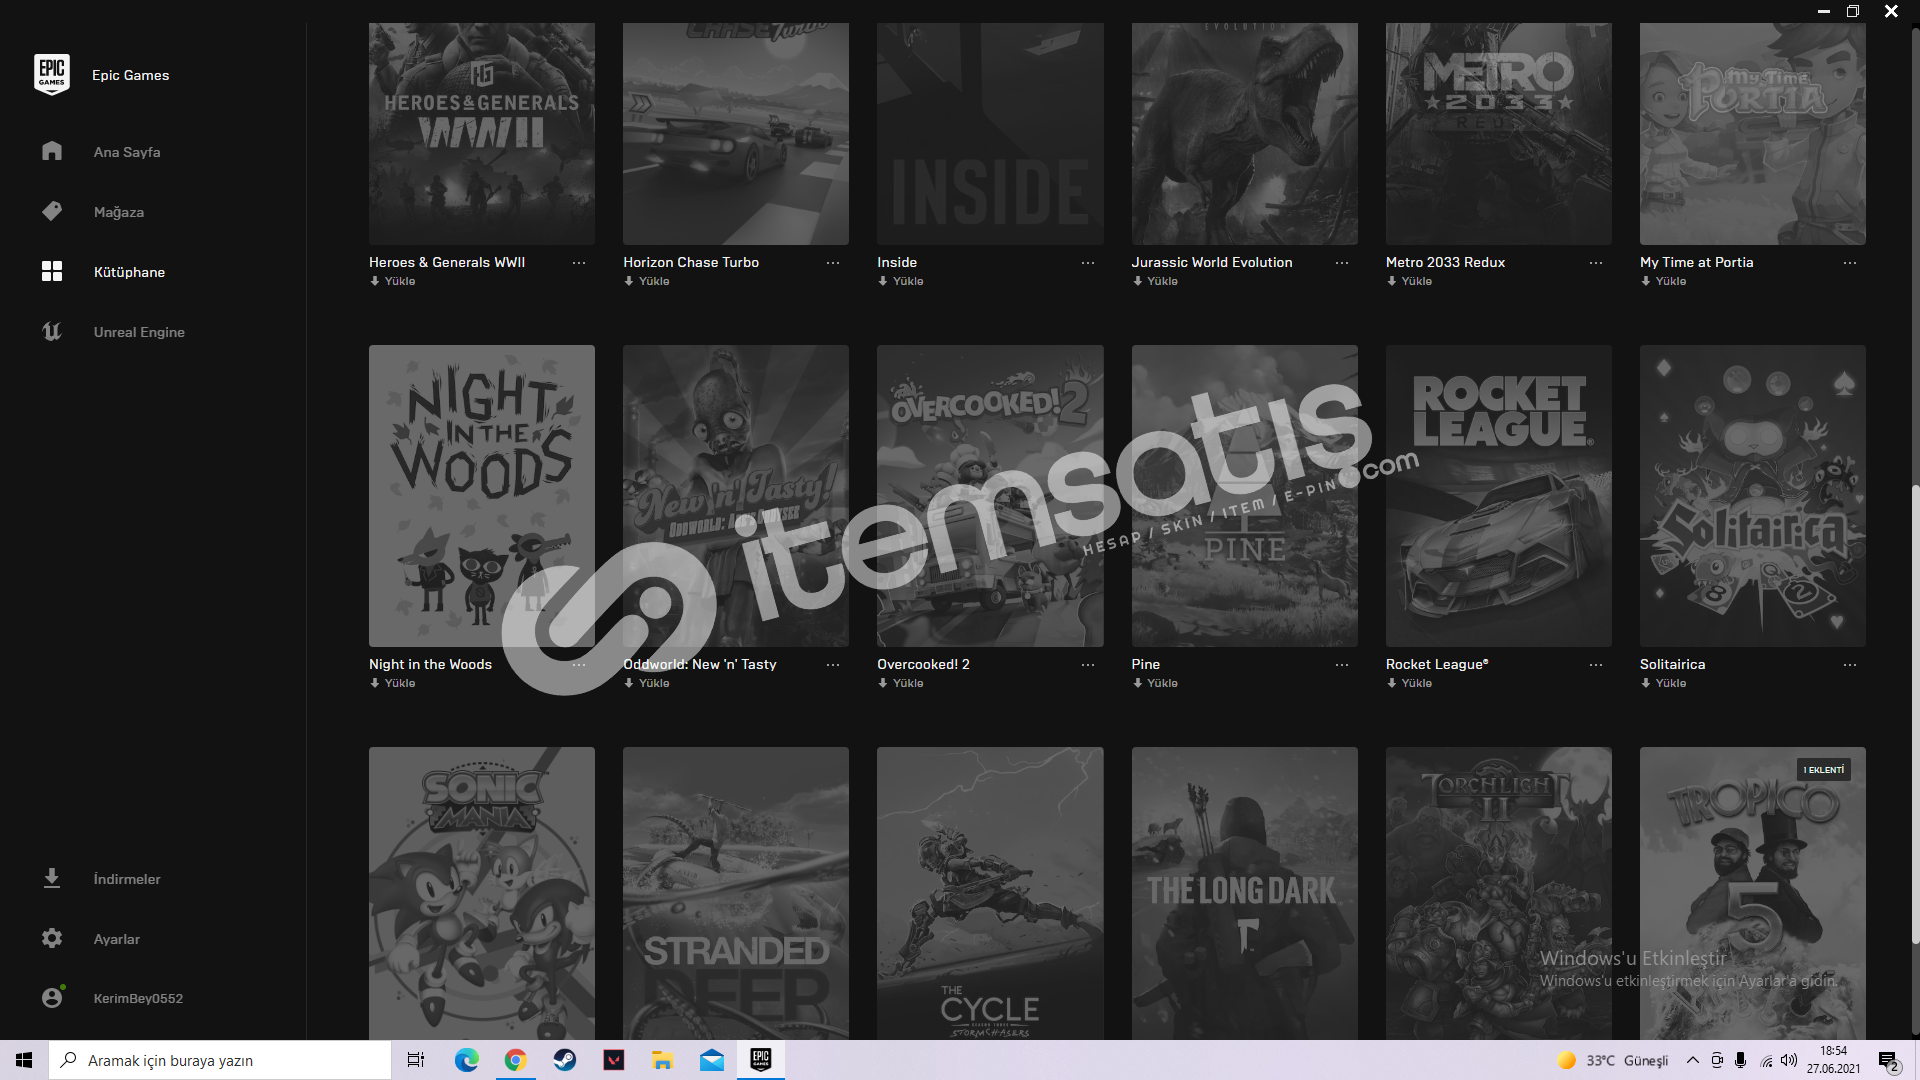
Task: Select Tropico 5 cover art
Action: click(x=1753, y=893)
